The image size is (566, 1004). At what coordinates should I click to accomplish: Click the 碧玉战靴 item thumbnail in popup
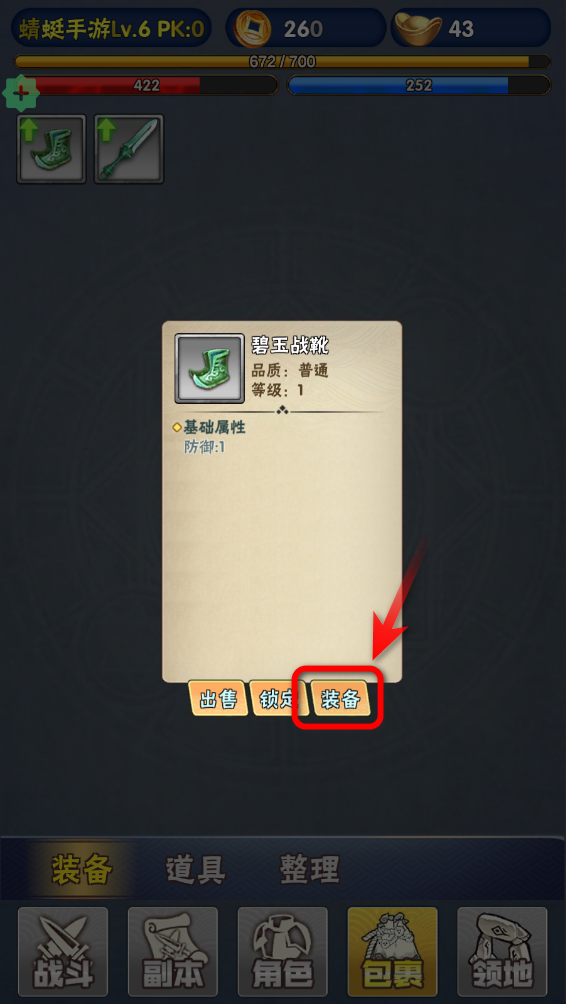[x=209, y=368]
